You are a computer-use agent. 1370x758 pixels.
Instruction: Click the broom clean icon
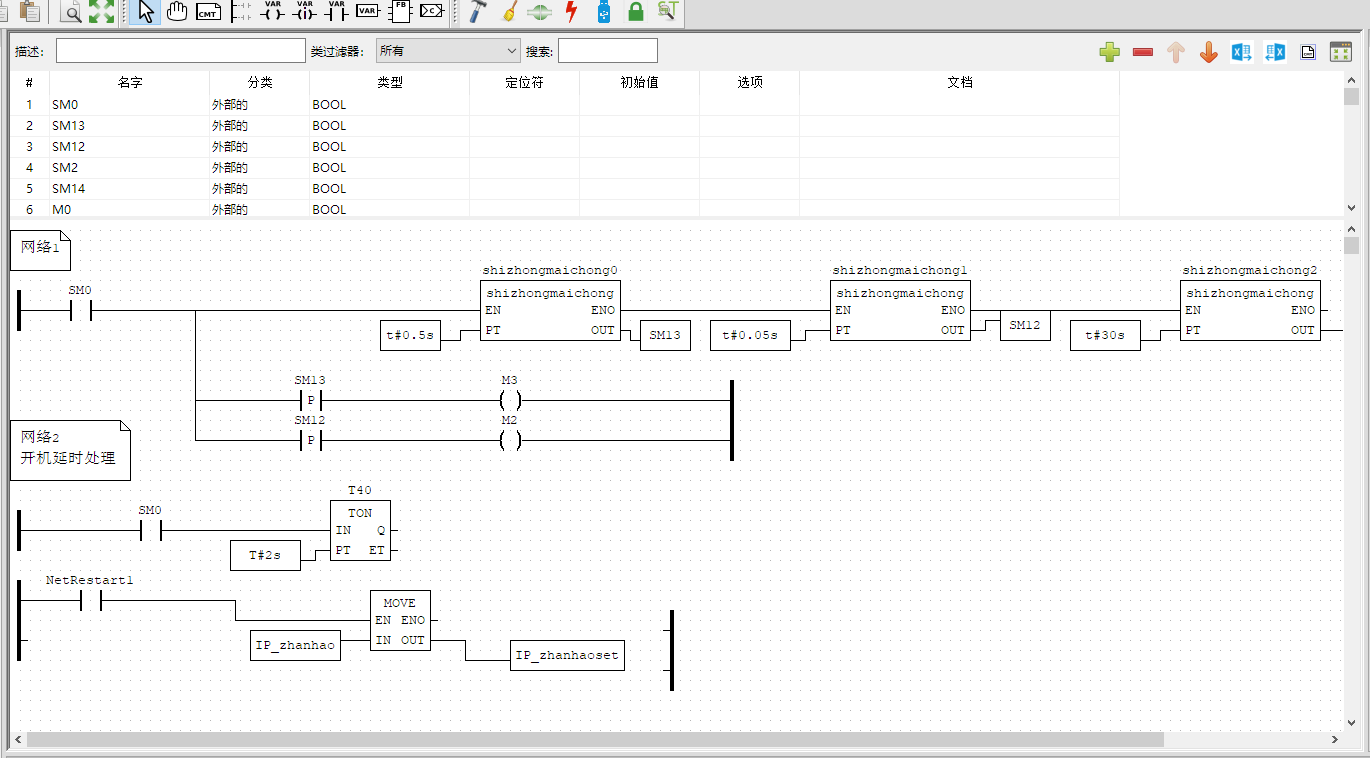click(x=508, y=12)
